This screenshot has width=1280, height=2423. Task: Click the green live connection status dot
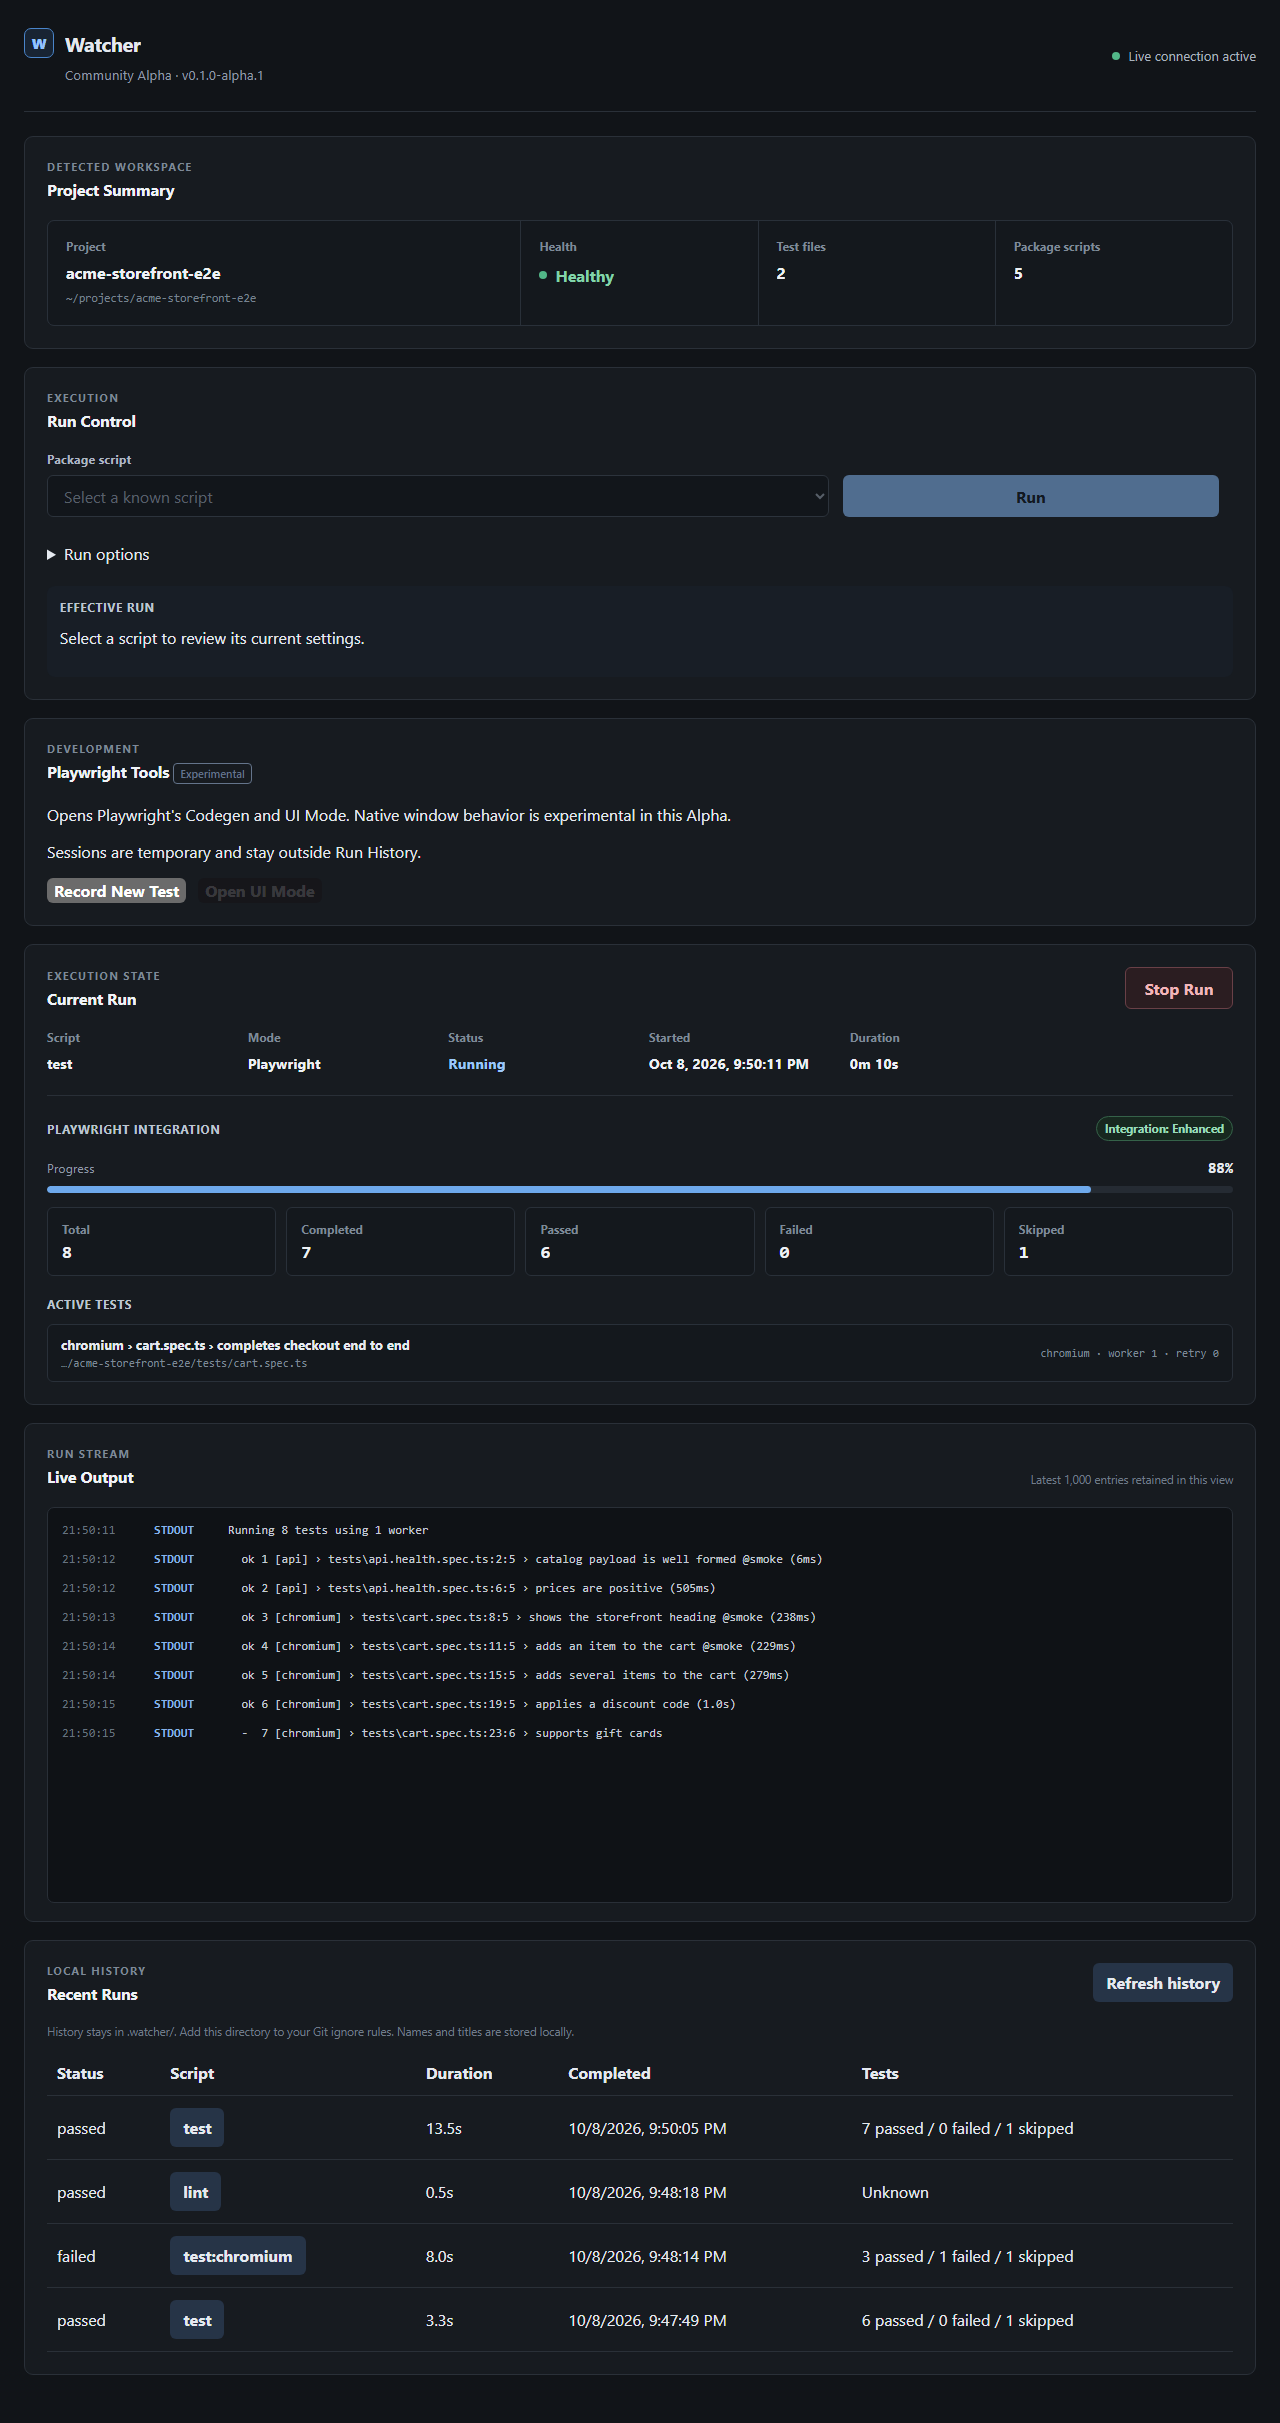pos(1116,57)
